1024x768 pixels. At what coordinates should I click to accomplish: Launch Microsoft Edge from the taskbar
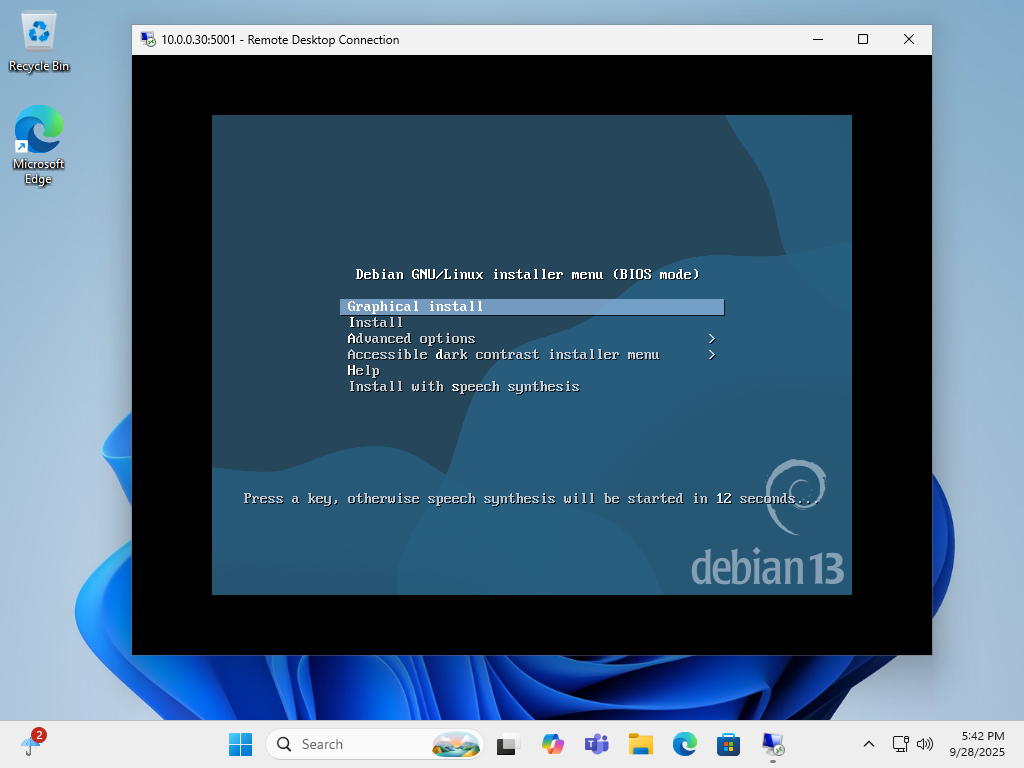[x=684, y=744]
